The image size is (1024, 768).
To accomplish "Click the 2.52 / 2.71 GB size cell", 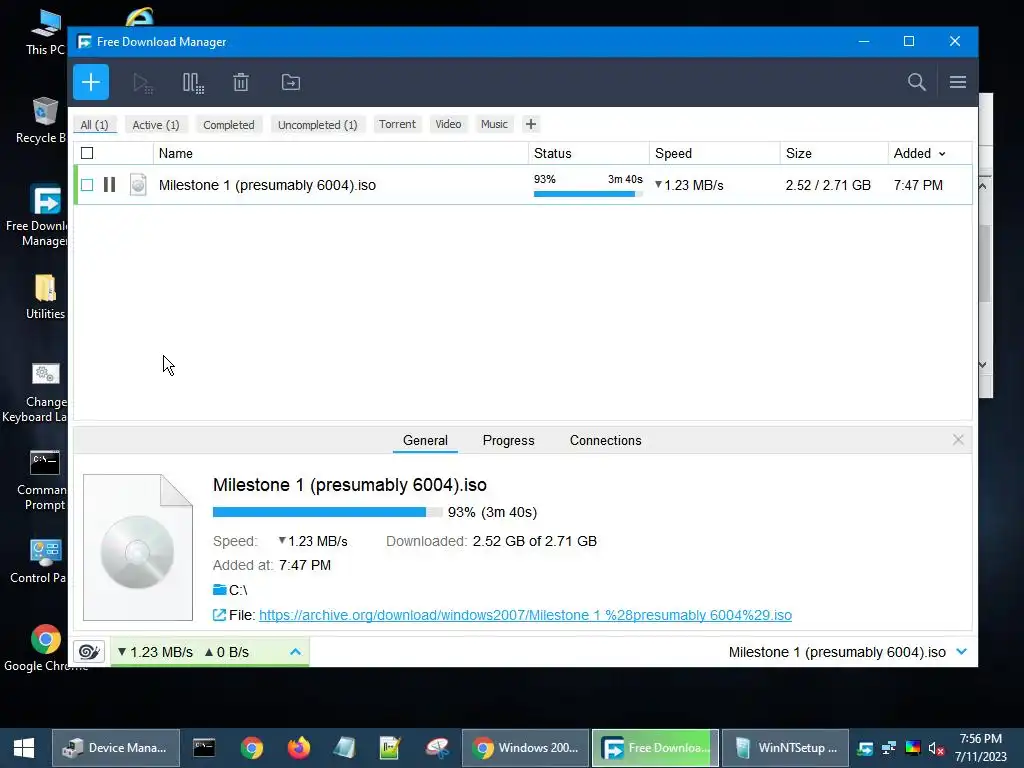I will 828,185.
